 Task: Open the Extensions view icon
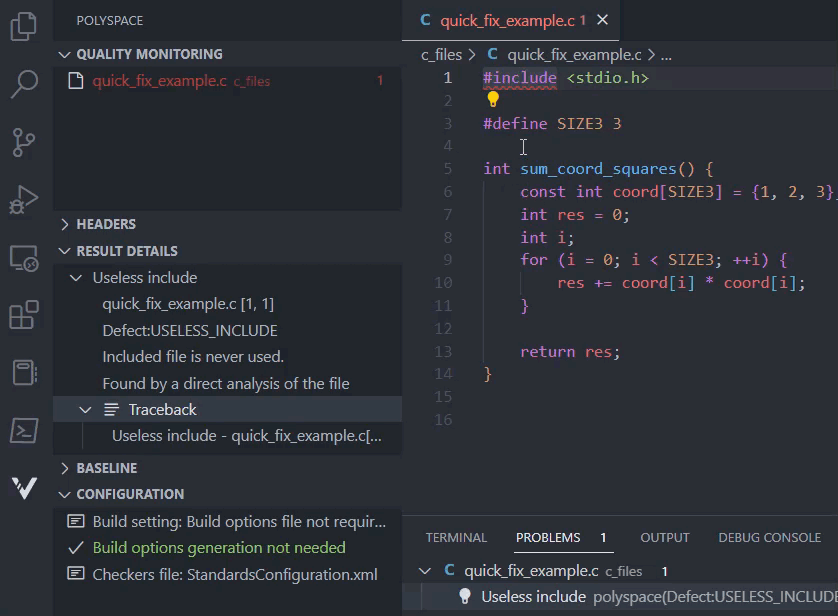coord(24,315)
